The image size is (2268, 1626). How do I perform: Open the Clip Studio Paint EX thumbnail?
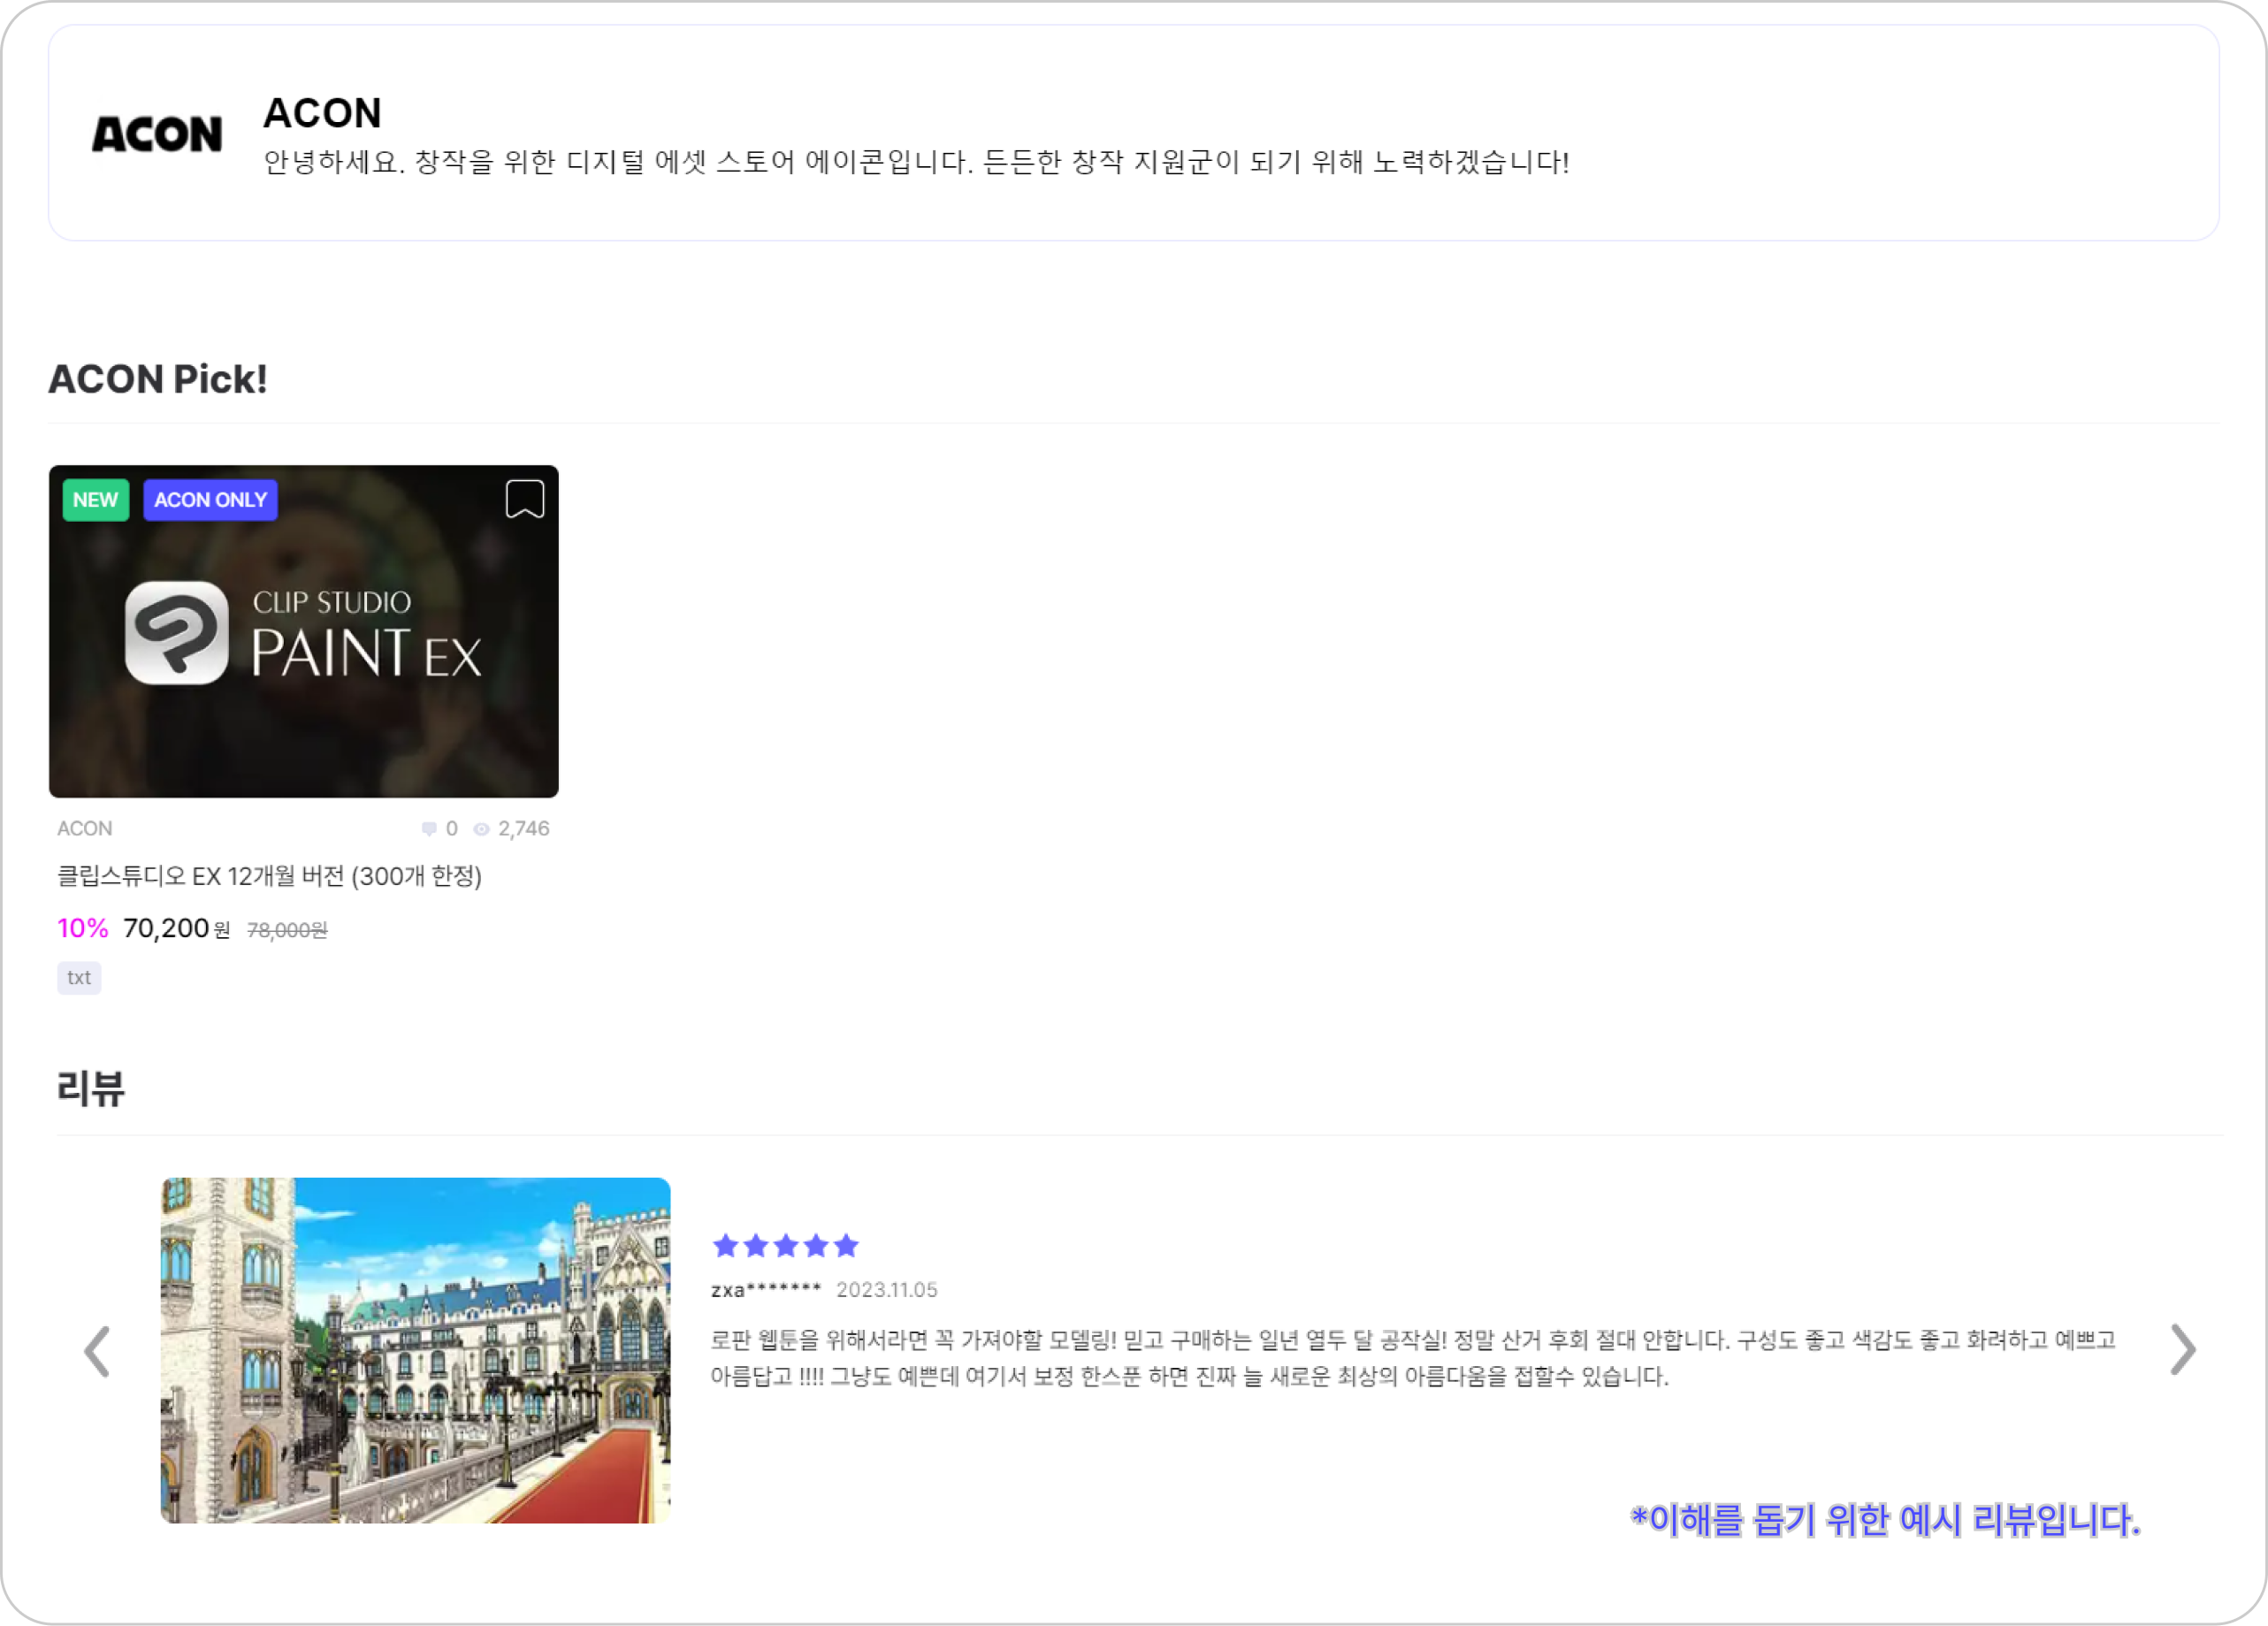tap(303, 631)
